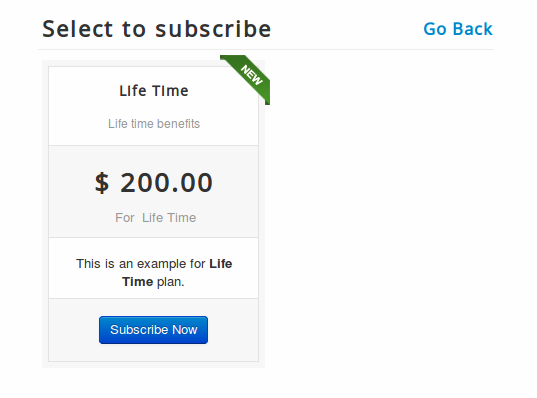Click the Subscribe Now button
This screenshot has width=537, height=398.
click(x=153, y=330)
